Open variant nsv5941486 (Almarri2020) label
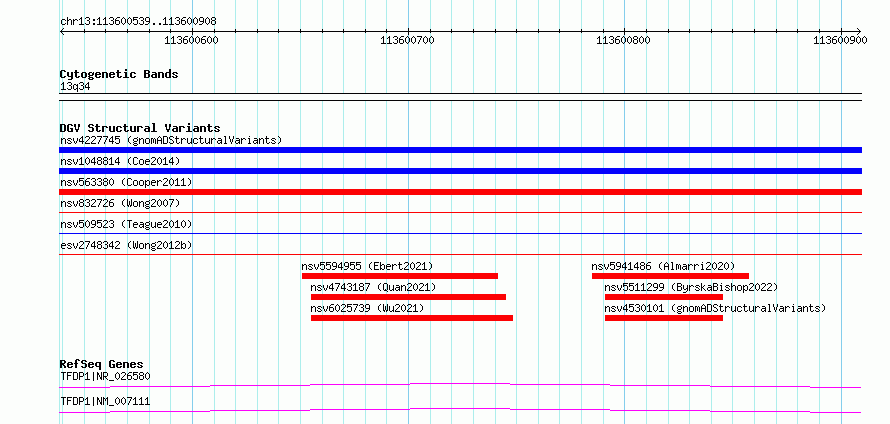Screen dimensions: 890x424 point(663,266)
